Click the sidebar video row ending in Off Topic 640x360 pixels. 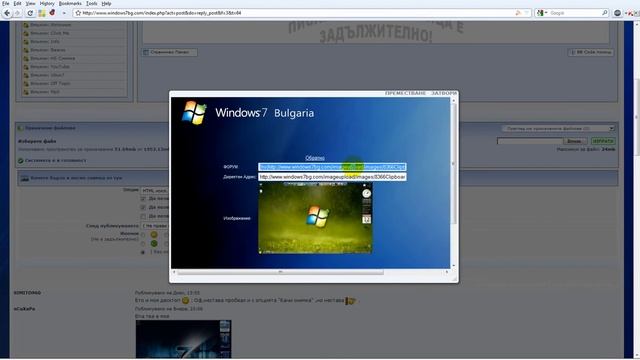(74, 83)
